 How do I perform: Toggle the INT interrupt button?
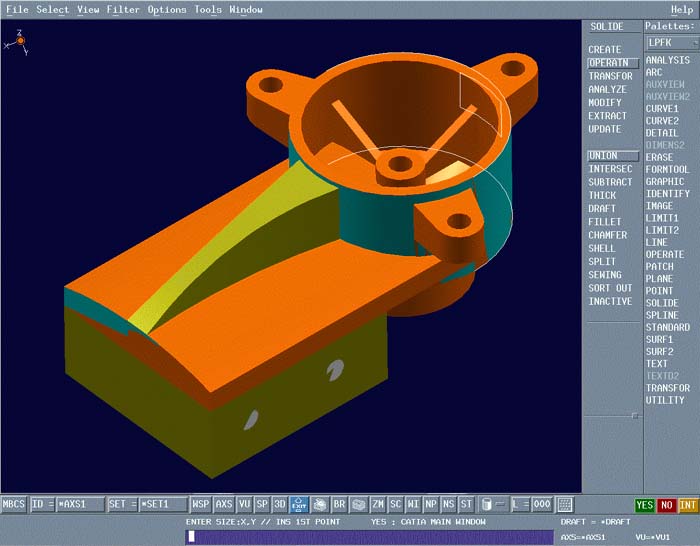[x=688, y=505]
